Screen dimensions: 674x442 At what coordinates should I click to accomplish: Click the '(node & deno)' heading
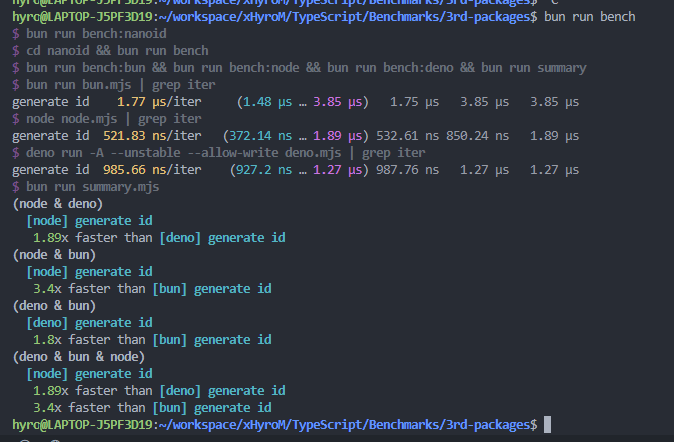click(58, 204)
